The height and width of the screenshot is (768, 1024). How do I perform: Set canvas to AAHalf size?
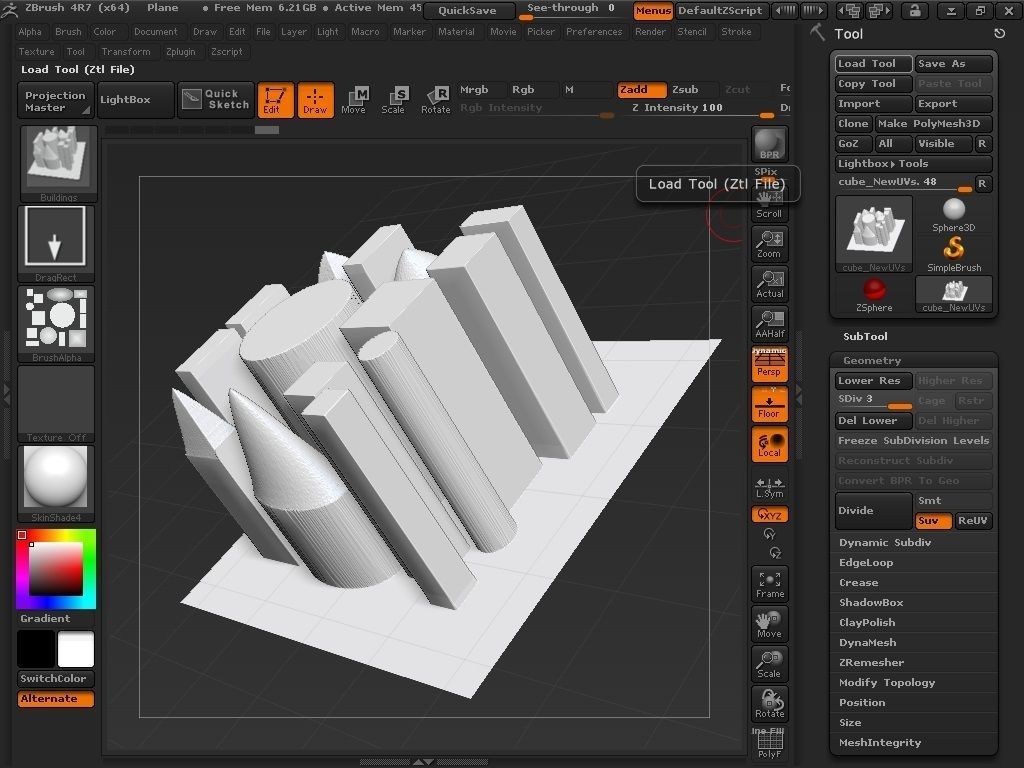tap(769, 323)
